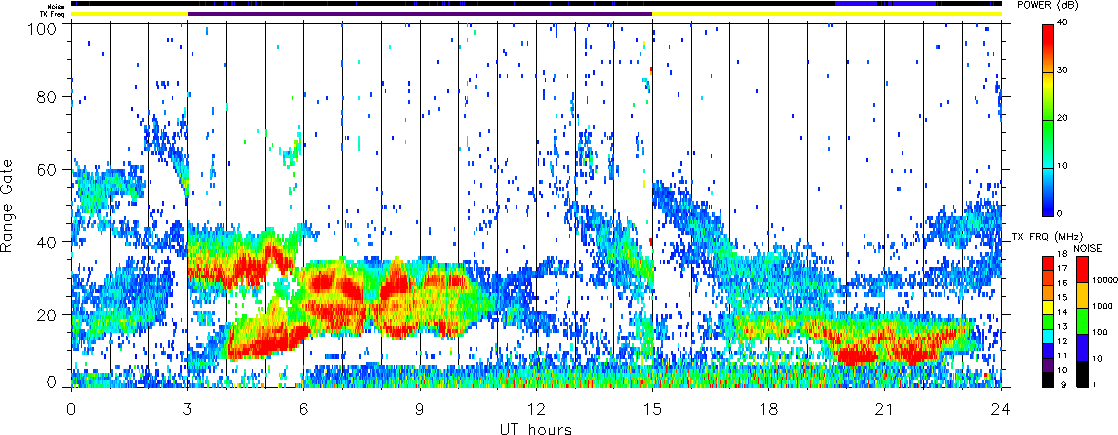Click the "3" tick label on the UT hours axis
1118x435 pixels.
187,409
